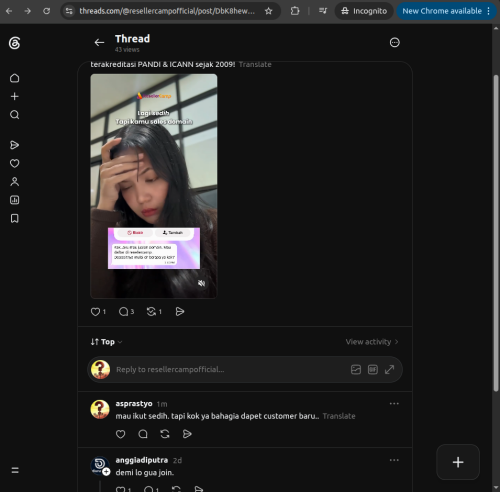The width and height of the screenshot is (500, 492).
Task: Open View activity
Action: tap(372, 342)
